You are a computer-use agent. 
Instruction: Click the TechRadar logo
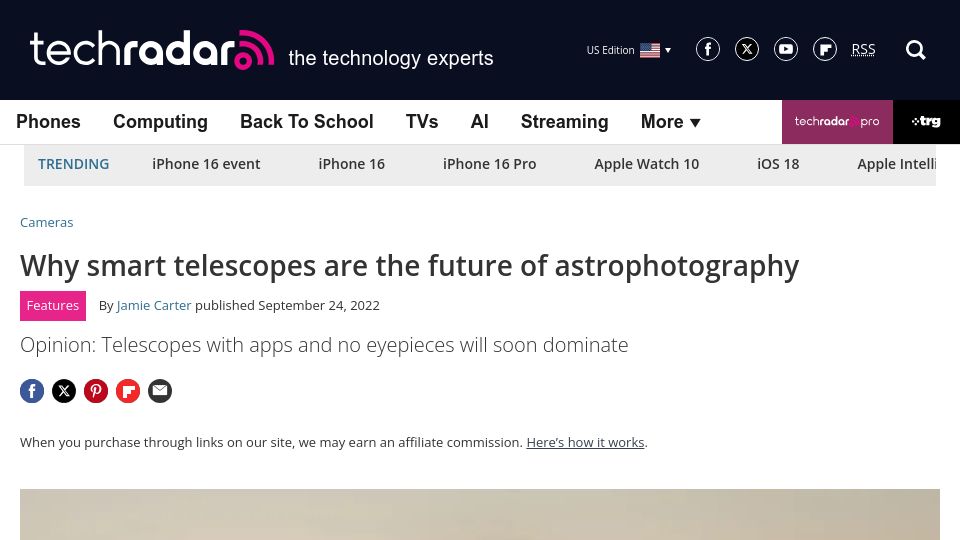(x=152, y=50)
